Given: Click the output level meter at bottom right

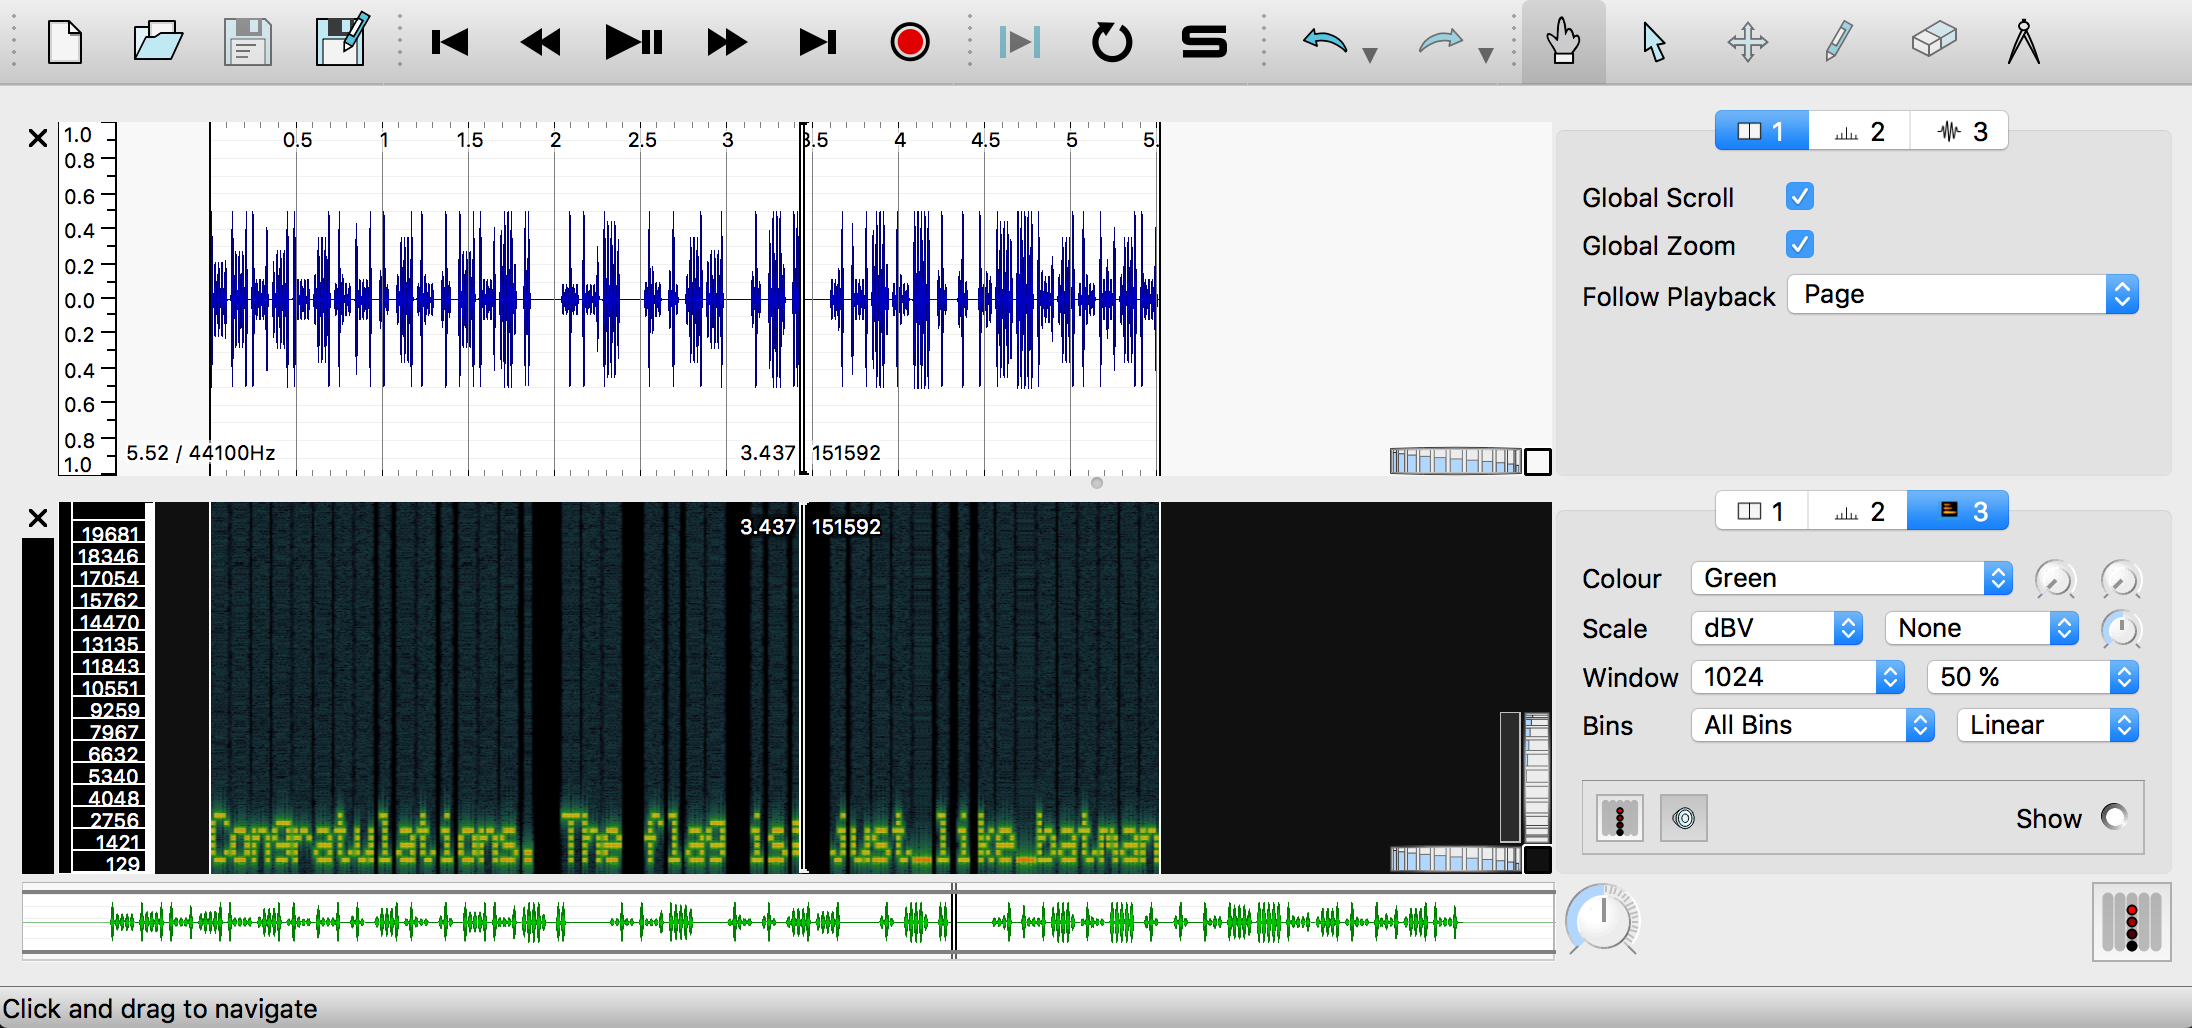Looking at the screenshot, I should click(x=2132, y=922).
